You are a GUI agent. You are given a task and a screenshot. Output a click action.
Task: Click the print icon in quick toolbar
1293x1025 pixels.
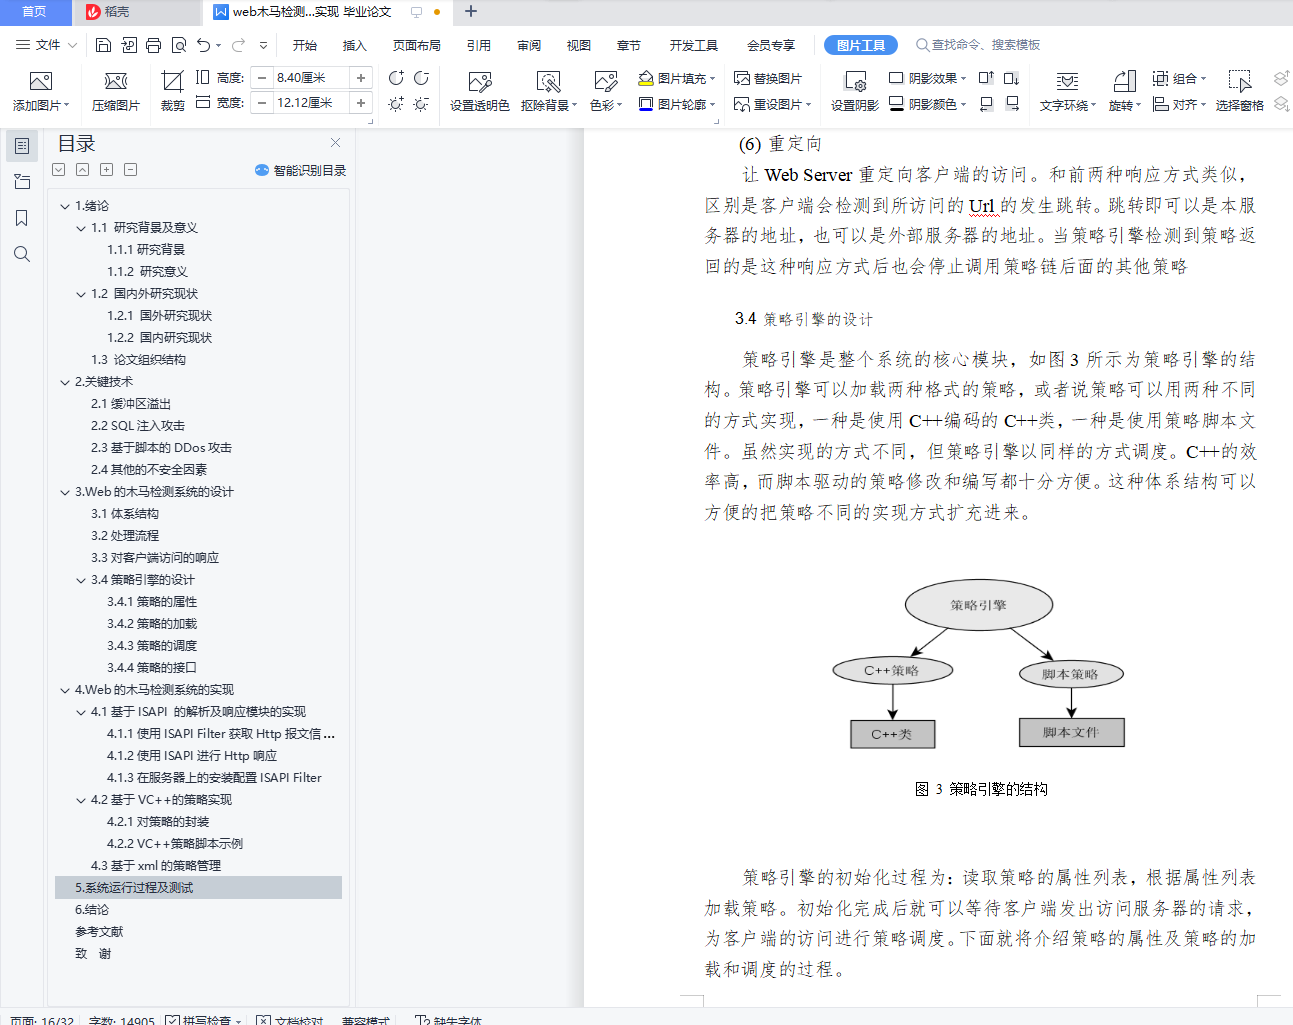click(153, 45)
